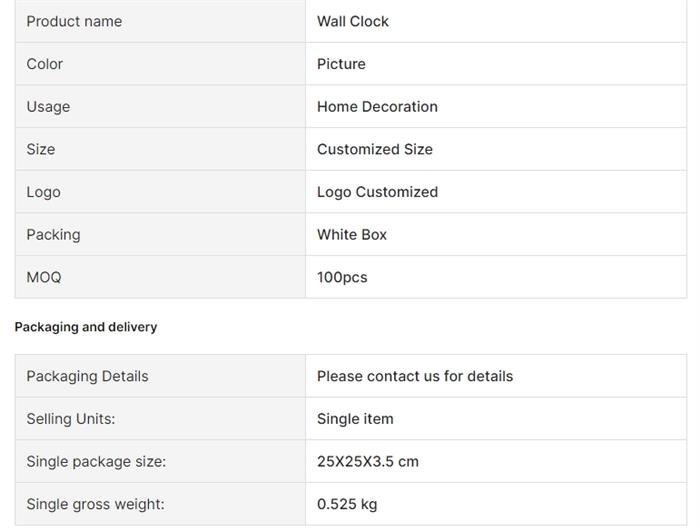Click the 'Customized Size' value cell
The image size is (700, 530).
(375, 149)
